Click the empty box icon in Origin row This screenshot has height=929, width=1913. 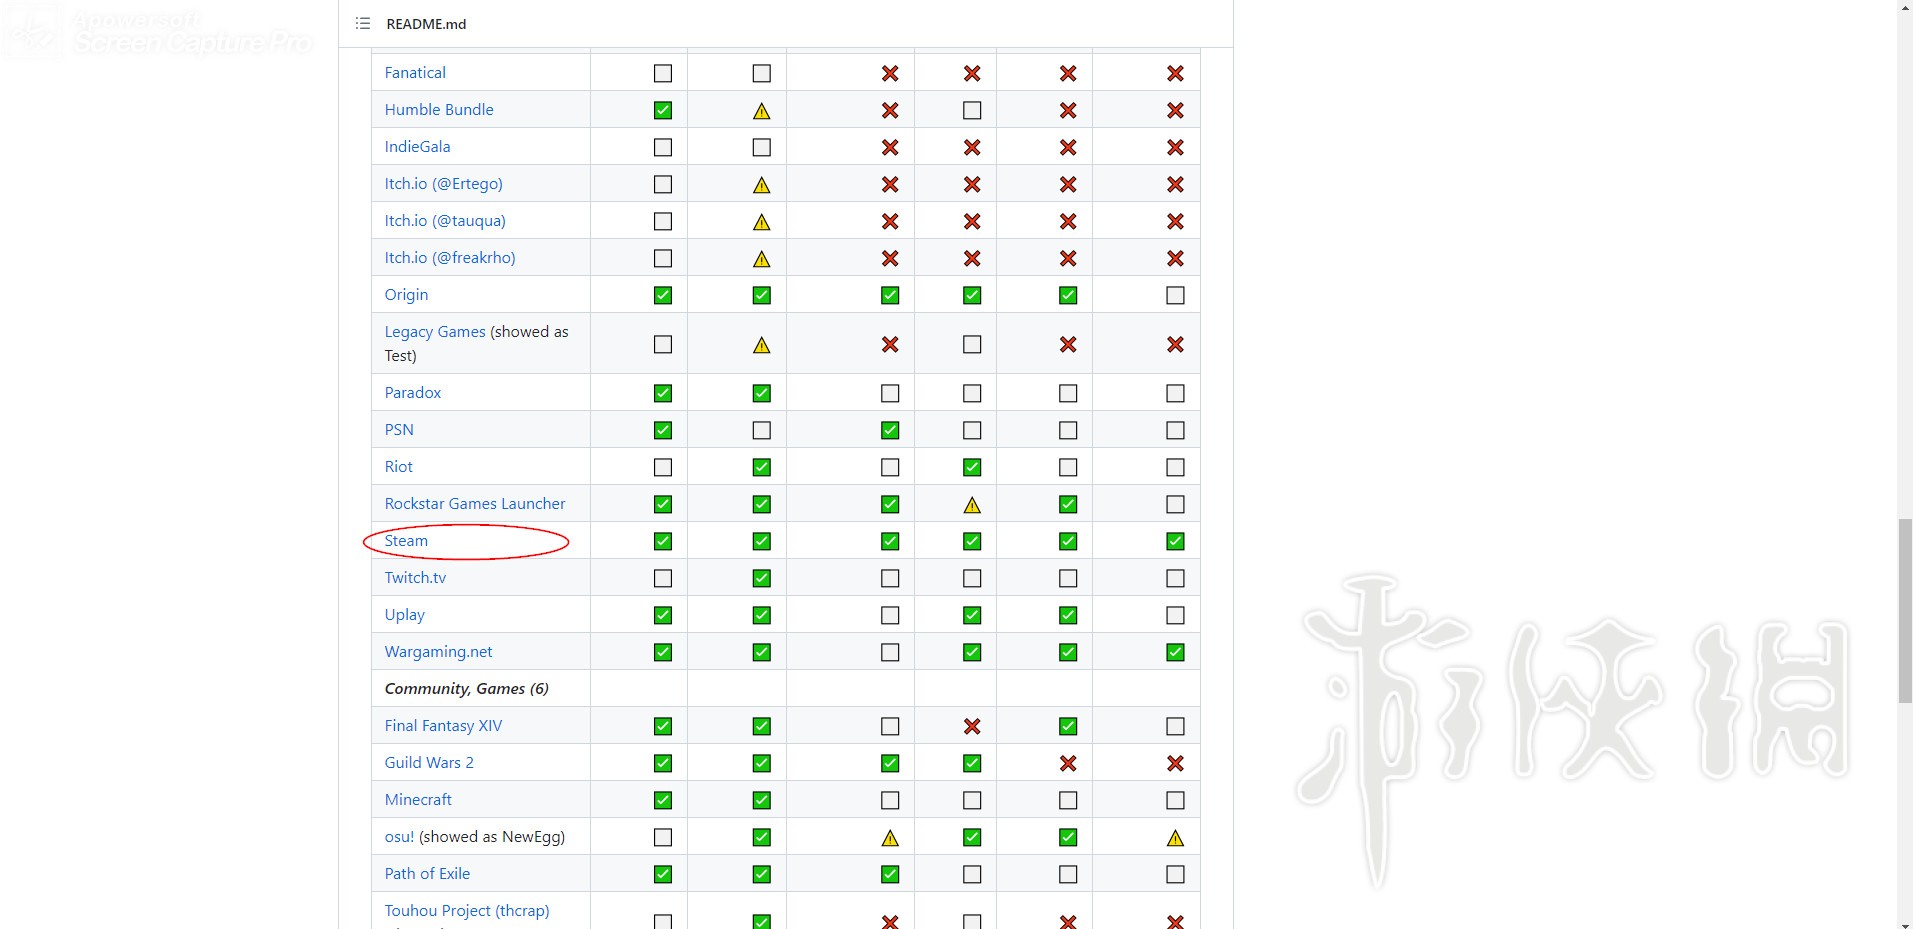[x=1175, y=295]
